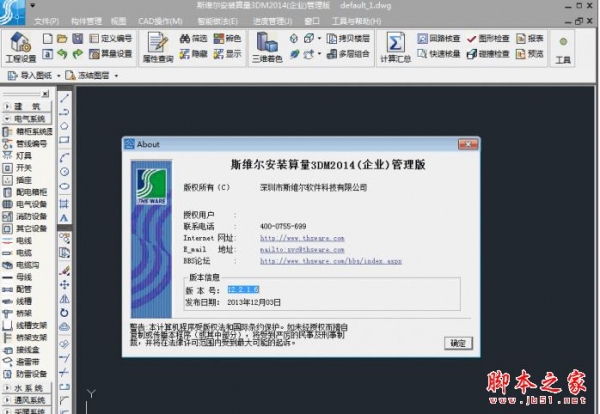Click the green redo arrow
The width and height of the screenshot is (600, 414).
coord(78,54)
